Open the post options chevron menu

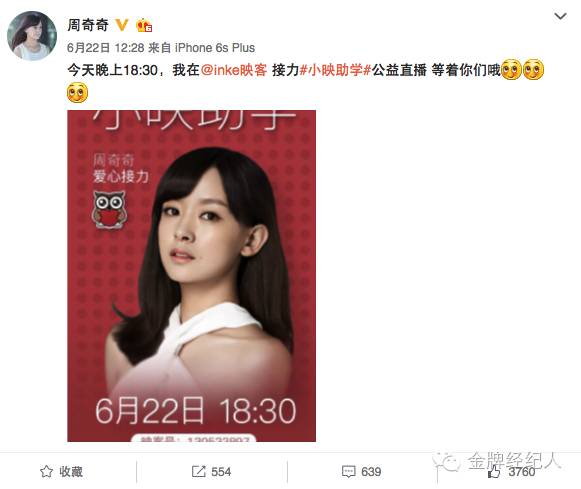click(560, 16)
